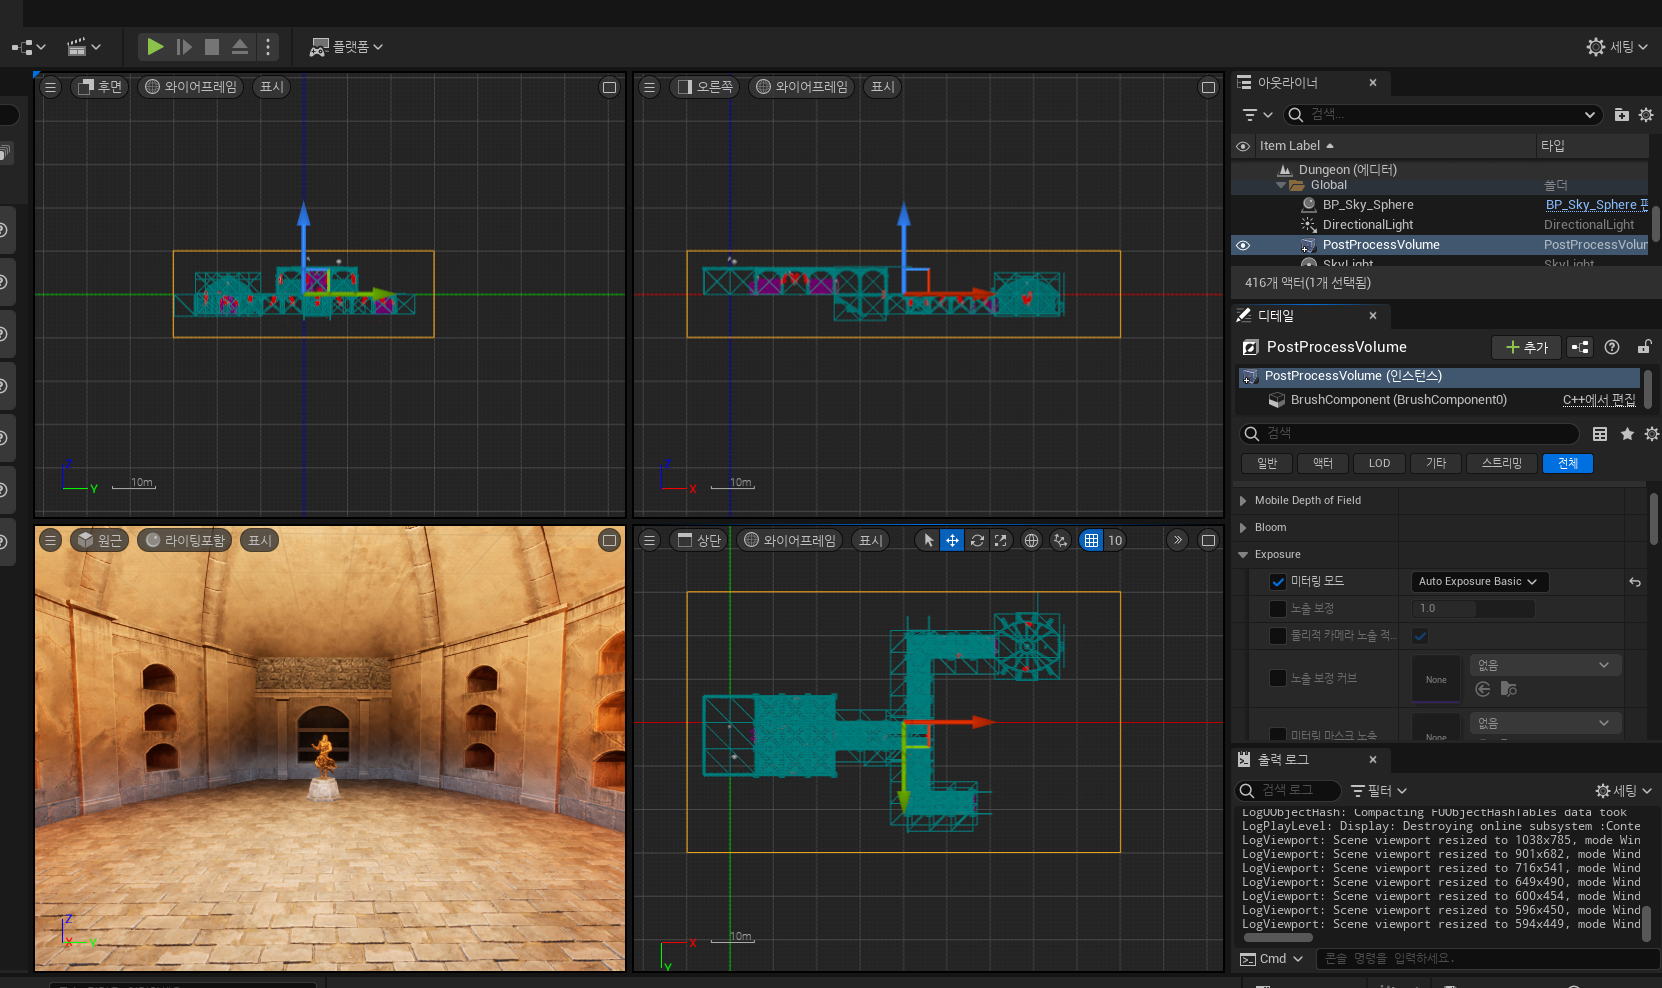
Task: Open the 플랫폼 platforms dropdown
Action: point(346,47)
